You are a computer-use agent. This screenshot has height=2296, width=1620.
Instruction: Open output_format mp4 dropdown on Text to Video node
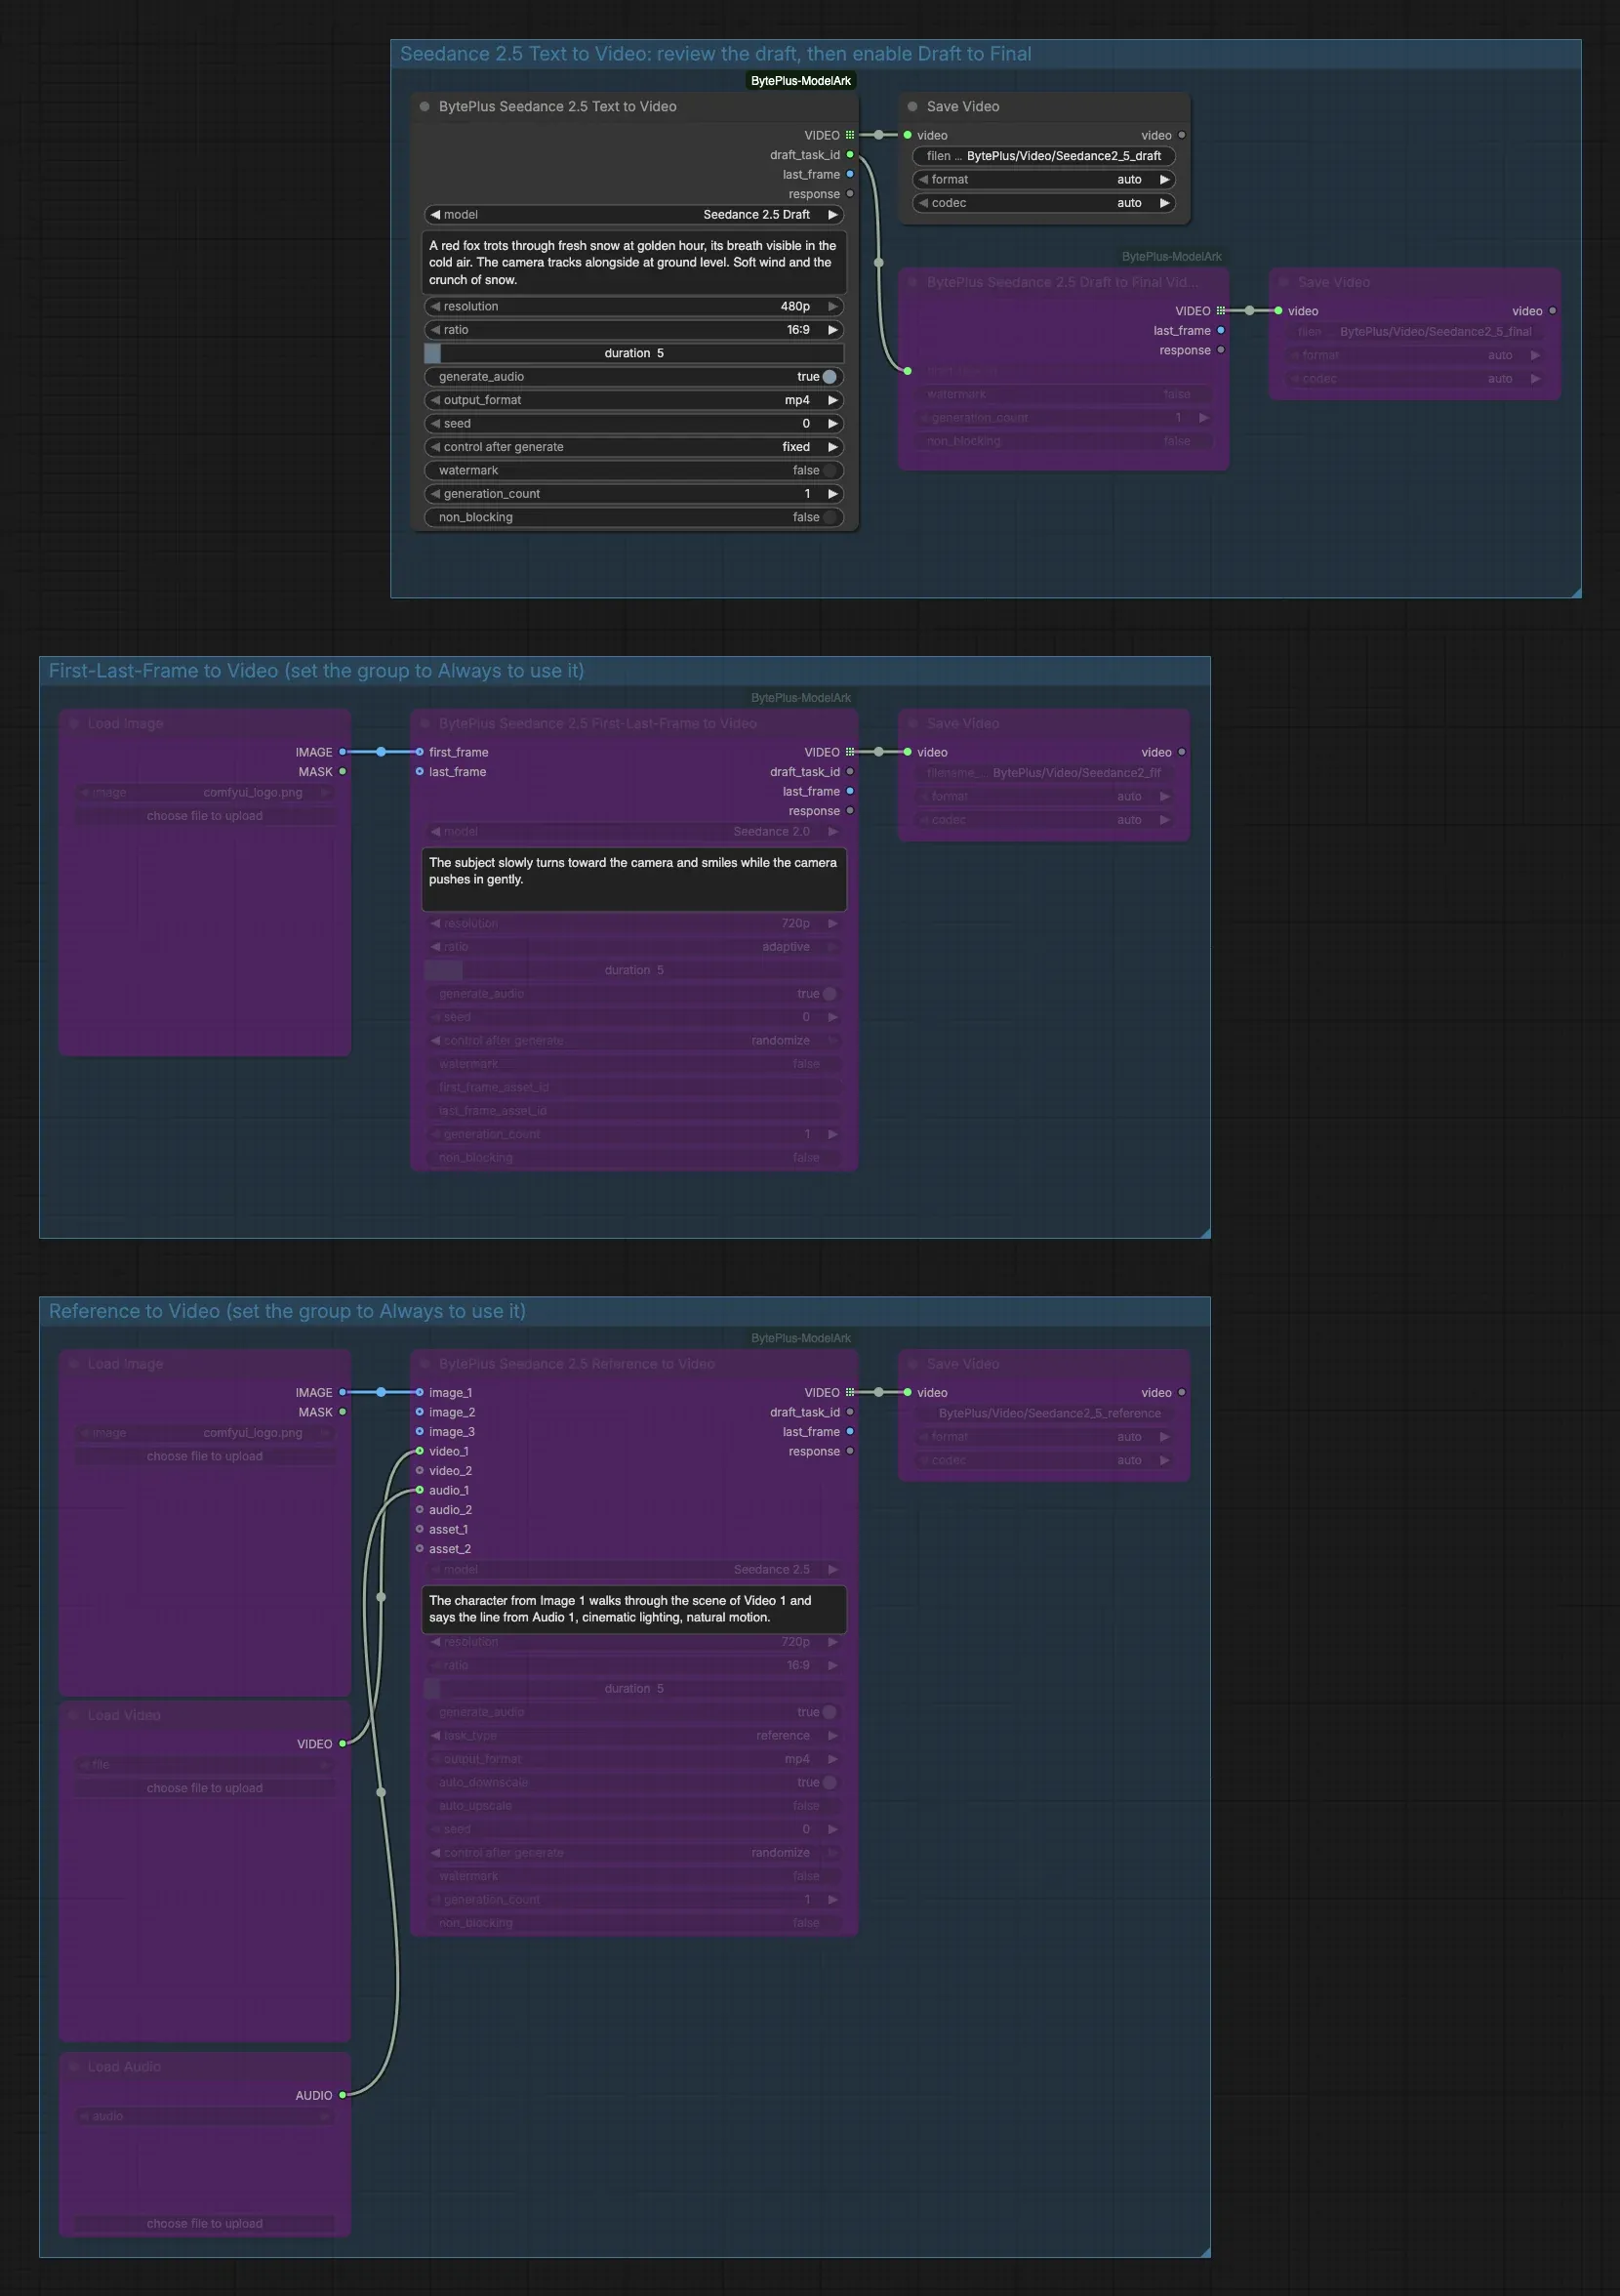point(634,400)
